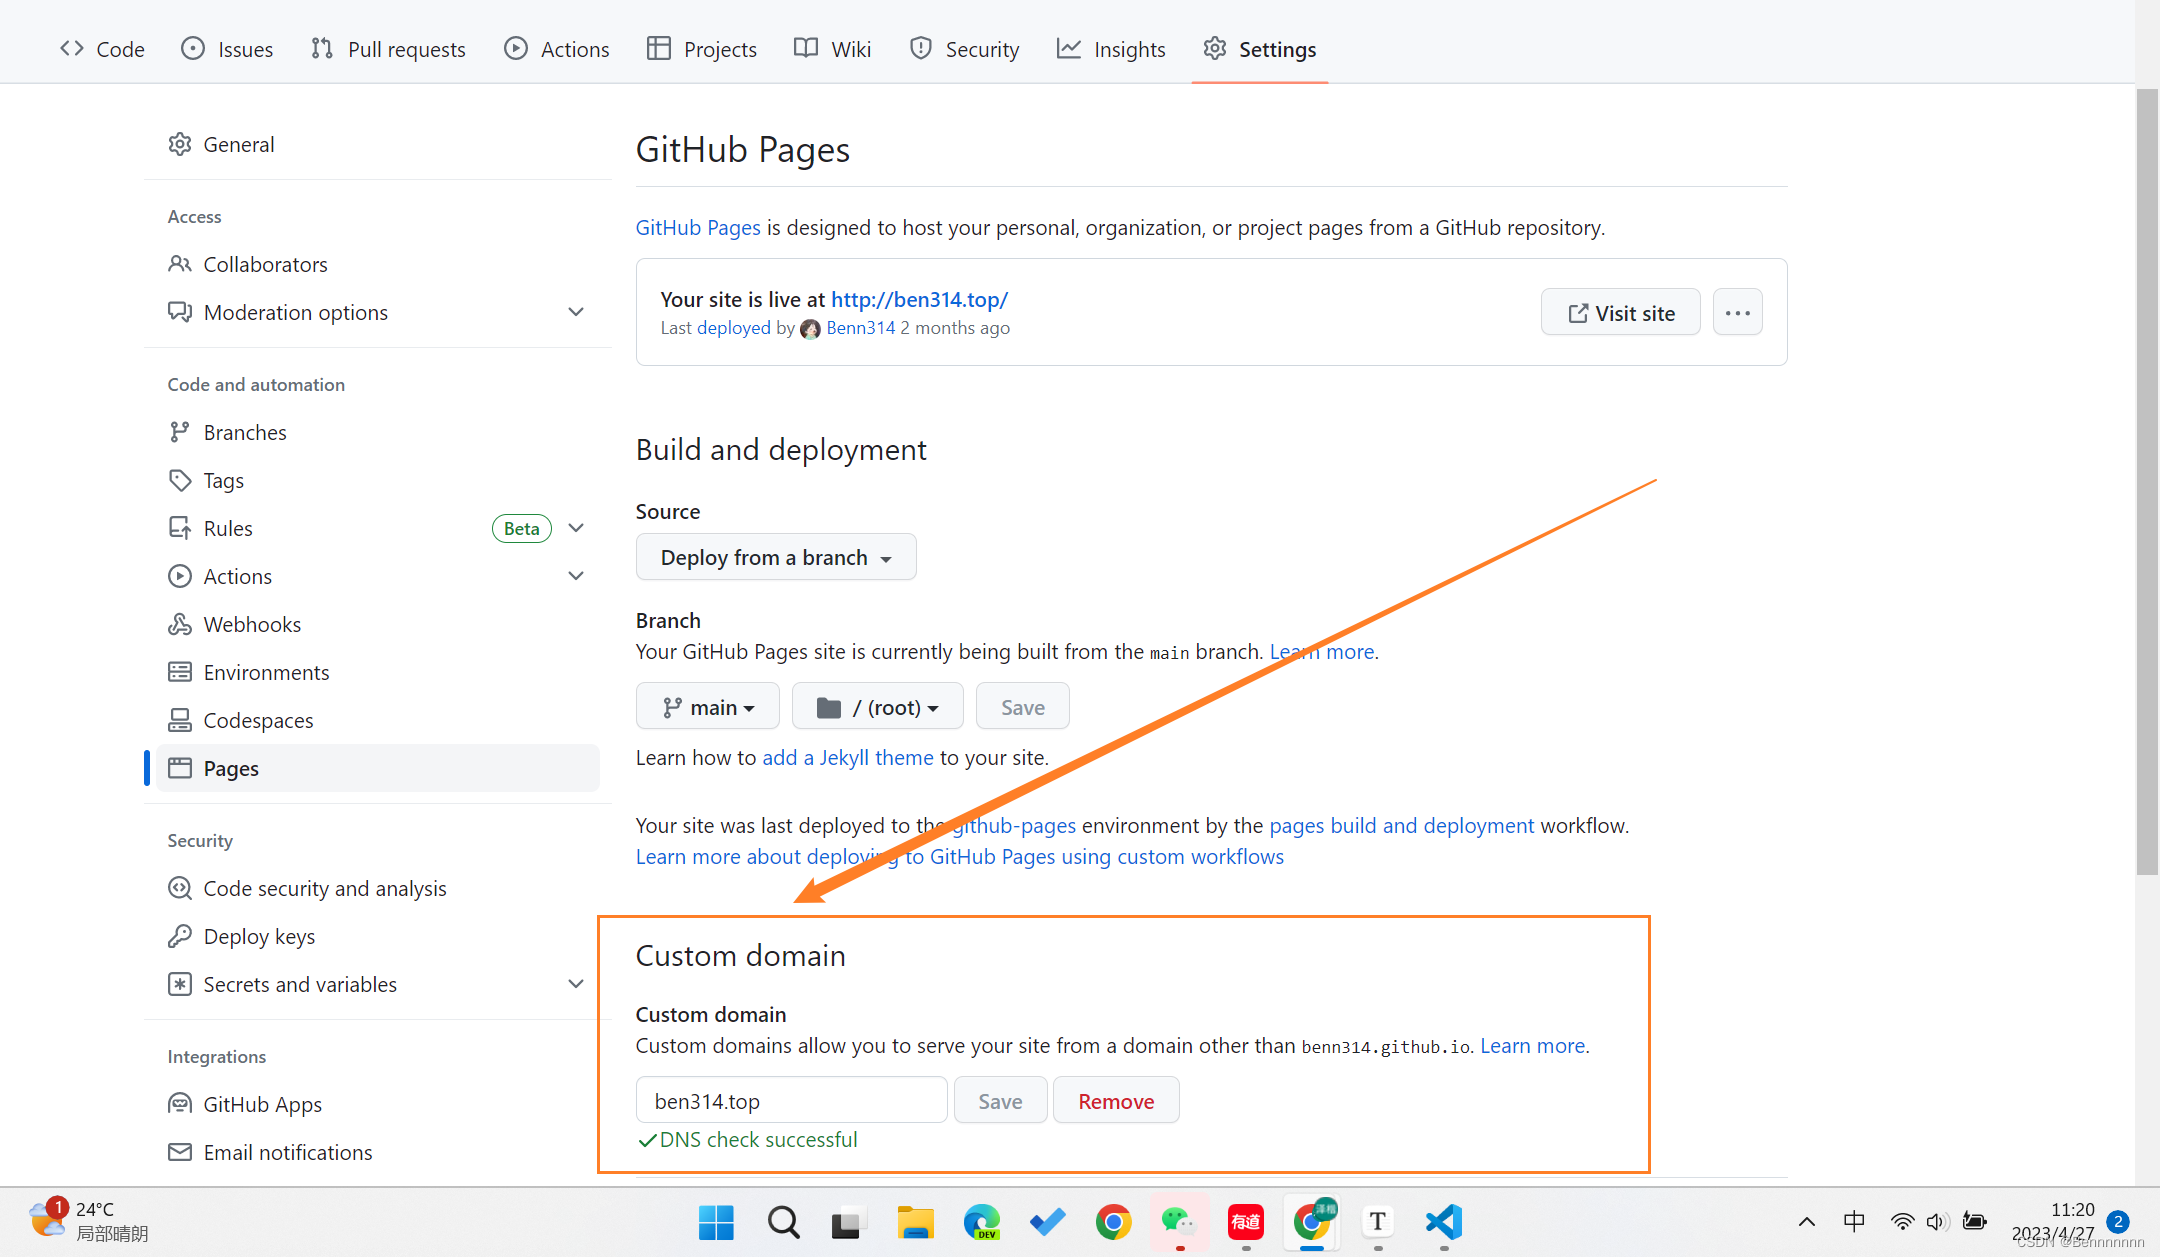Click Learn more about custom domains
Viewport: 2160px width, 1257px height.
[1533, 1046]
